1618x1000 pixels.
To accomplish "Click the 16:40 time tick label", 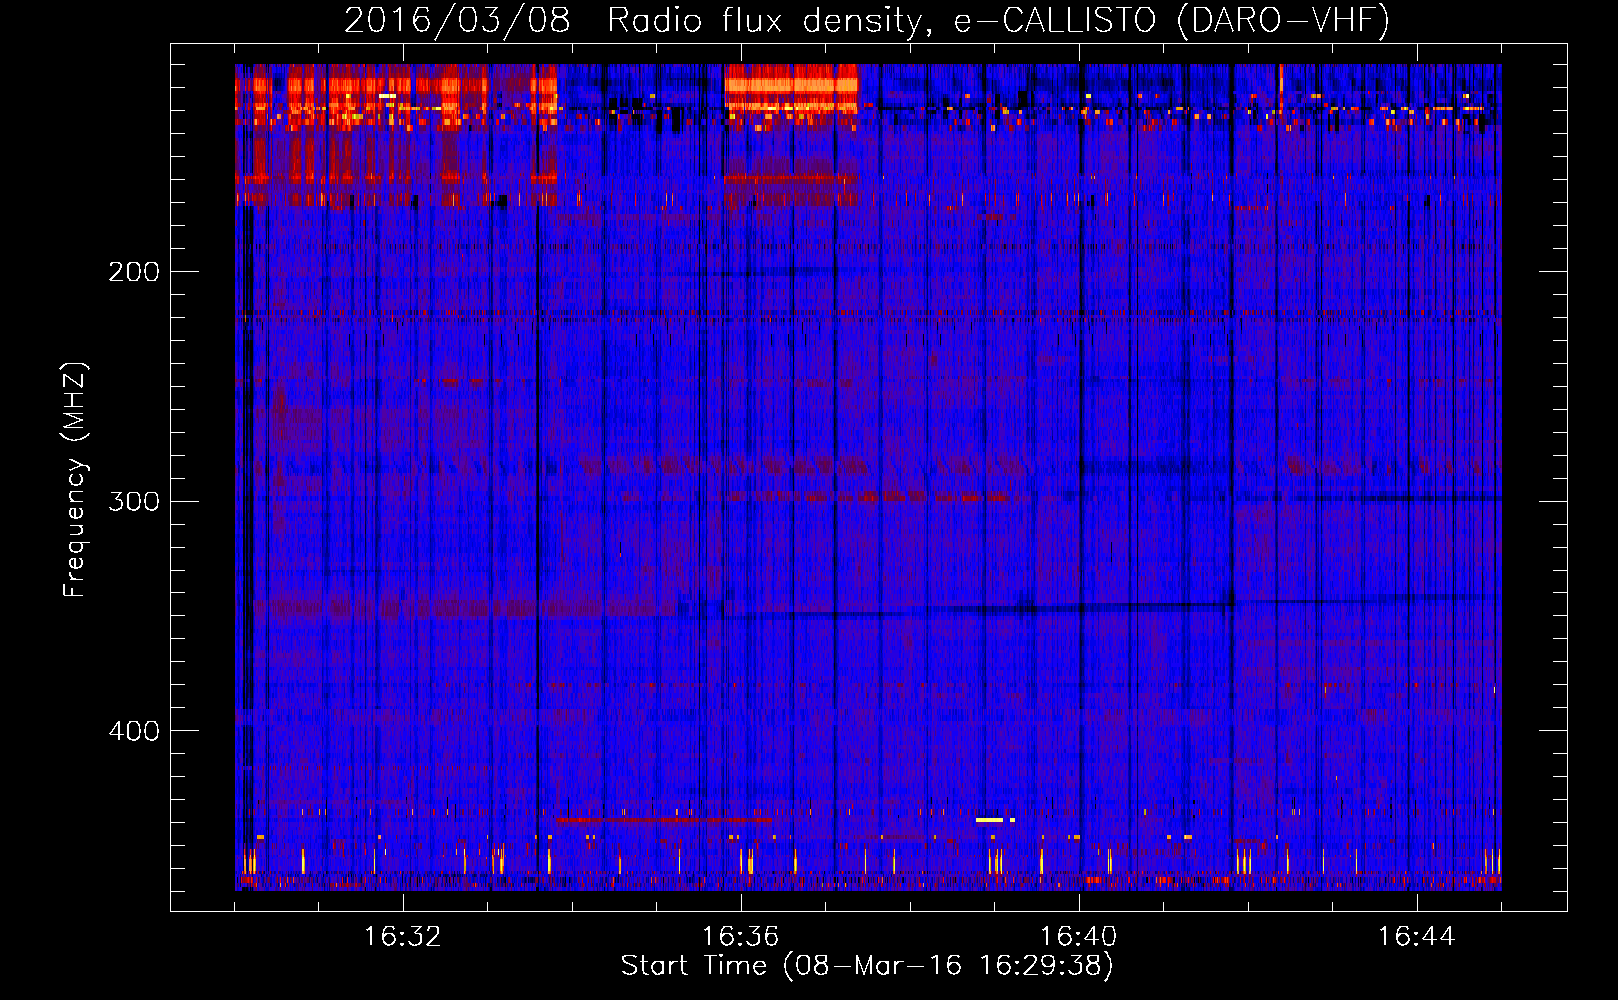I will click(1079, 937).
